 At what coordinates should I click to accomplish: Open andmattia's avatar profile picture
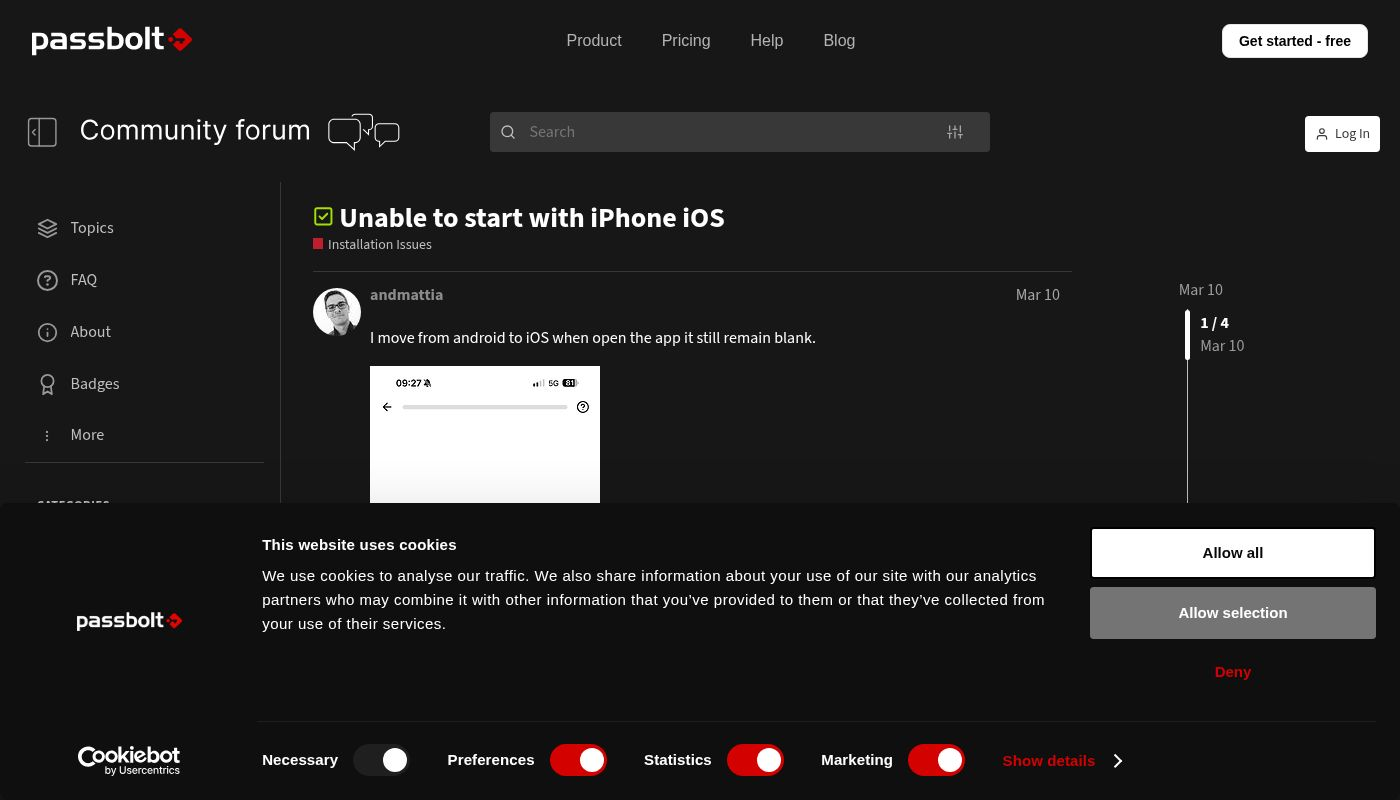click(337, 312)
